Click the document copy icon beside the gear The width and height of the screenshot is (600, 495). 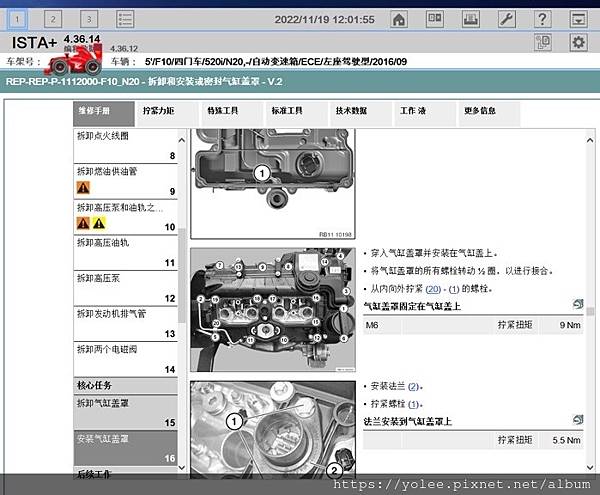point(543,42)
